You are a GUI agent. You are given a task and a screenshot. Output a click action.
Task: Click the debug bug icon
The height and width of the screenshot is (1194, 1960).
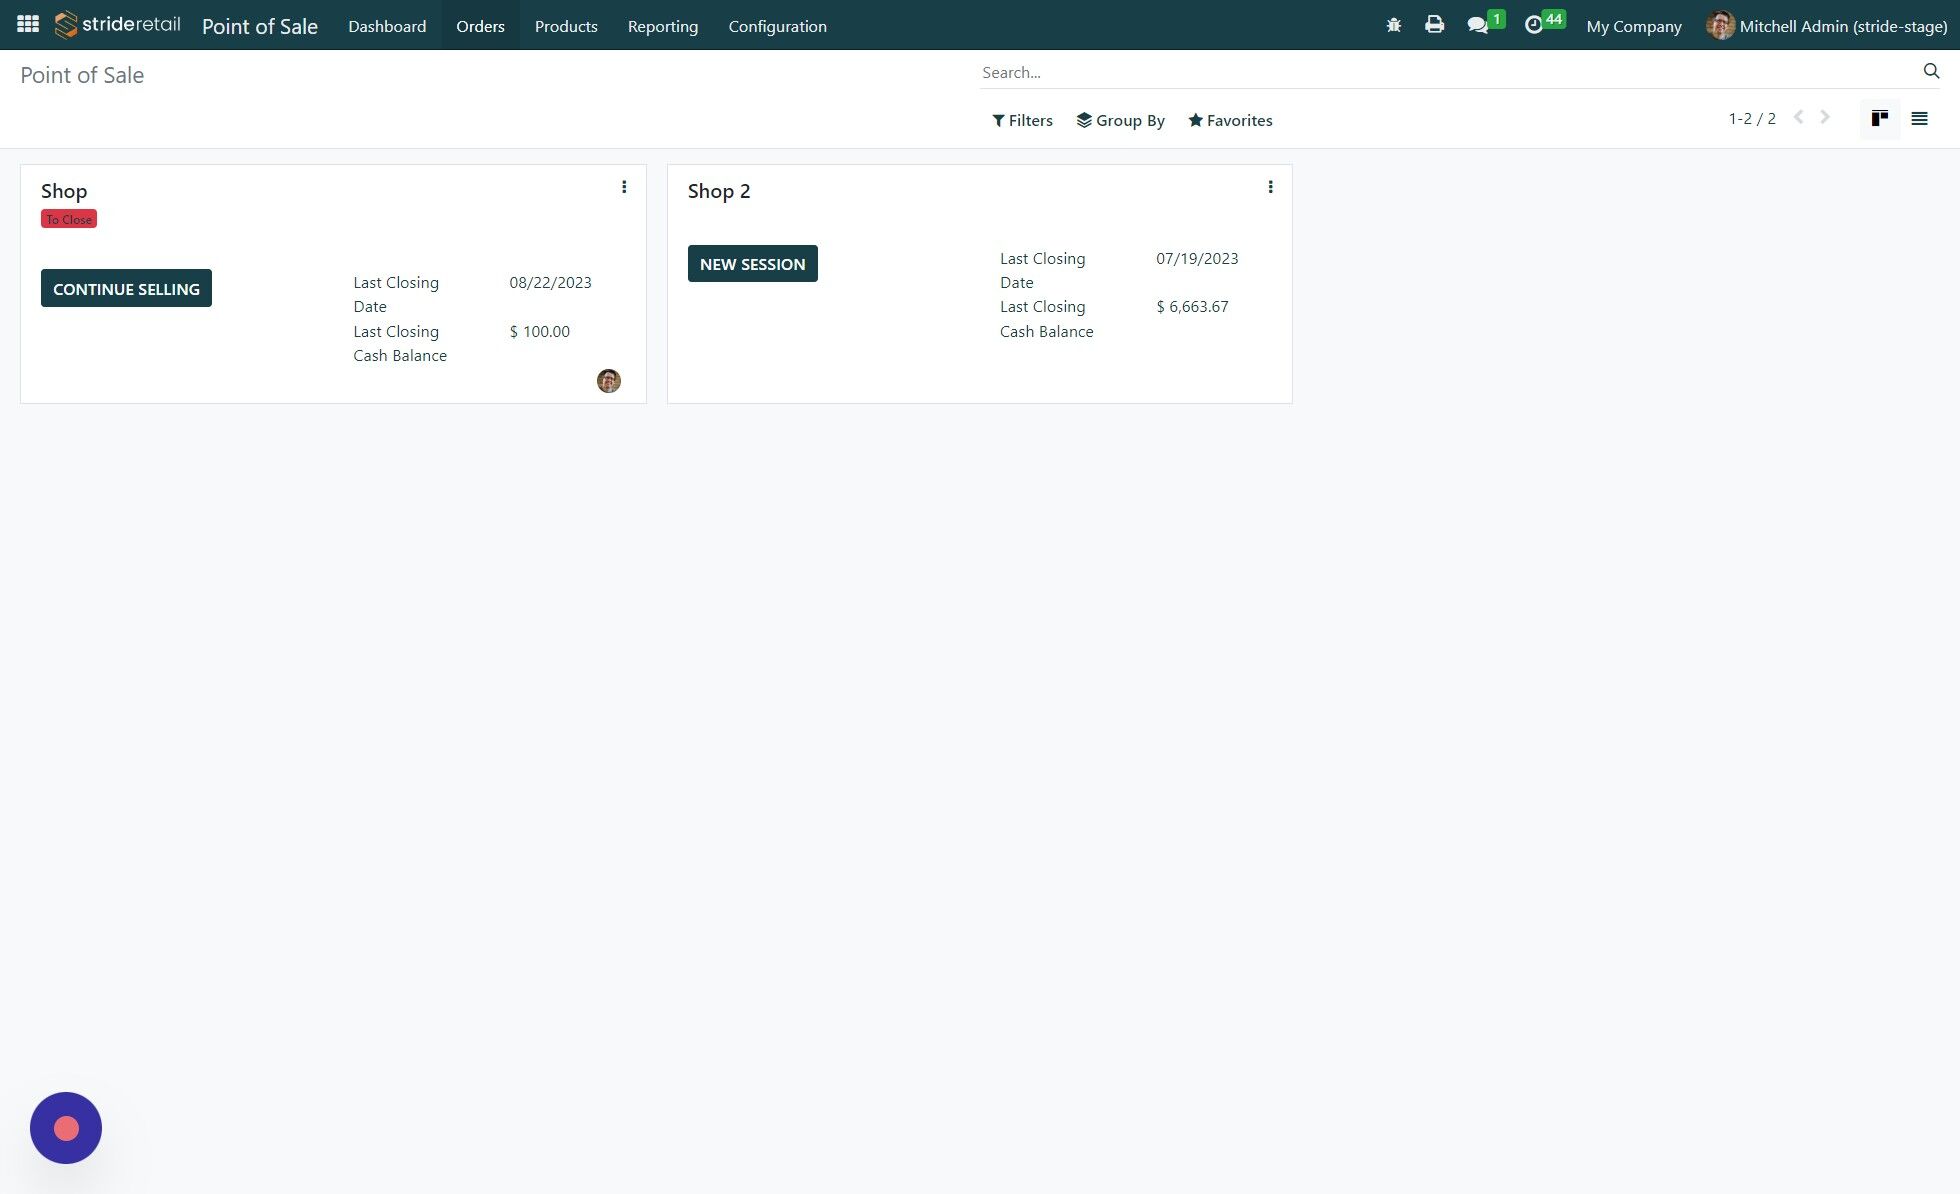point(1392,24)
